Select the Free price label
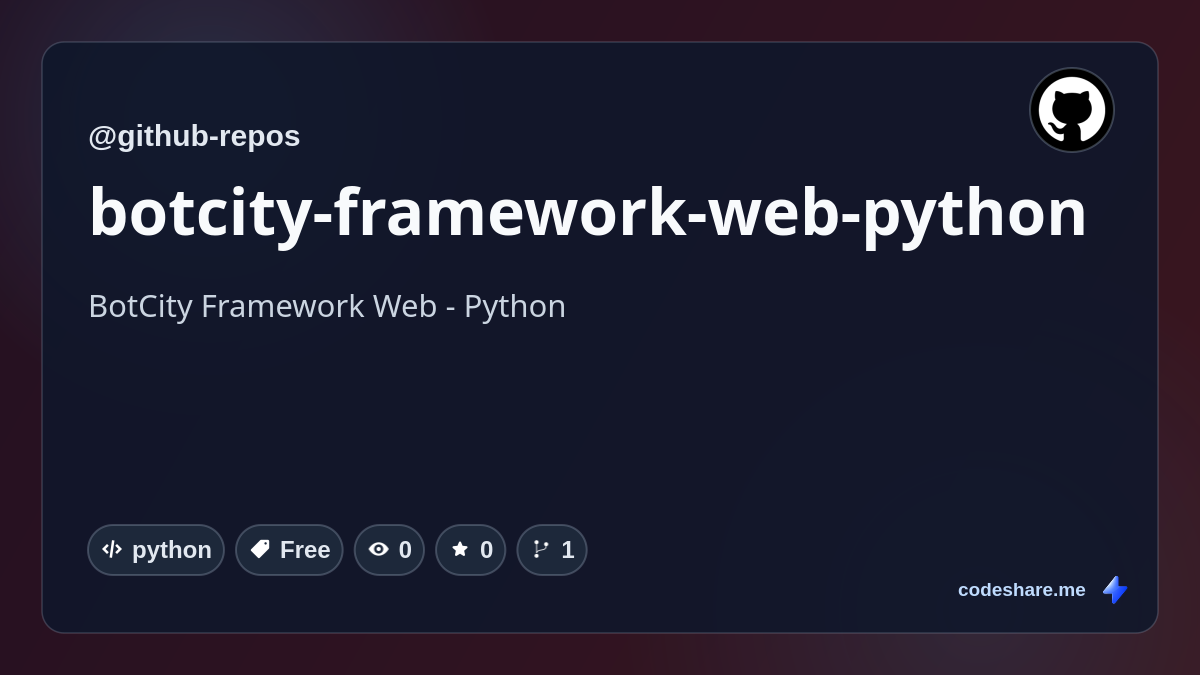1200x675 pixels. 305,550
